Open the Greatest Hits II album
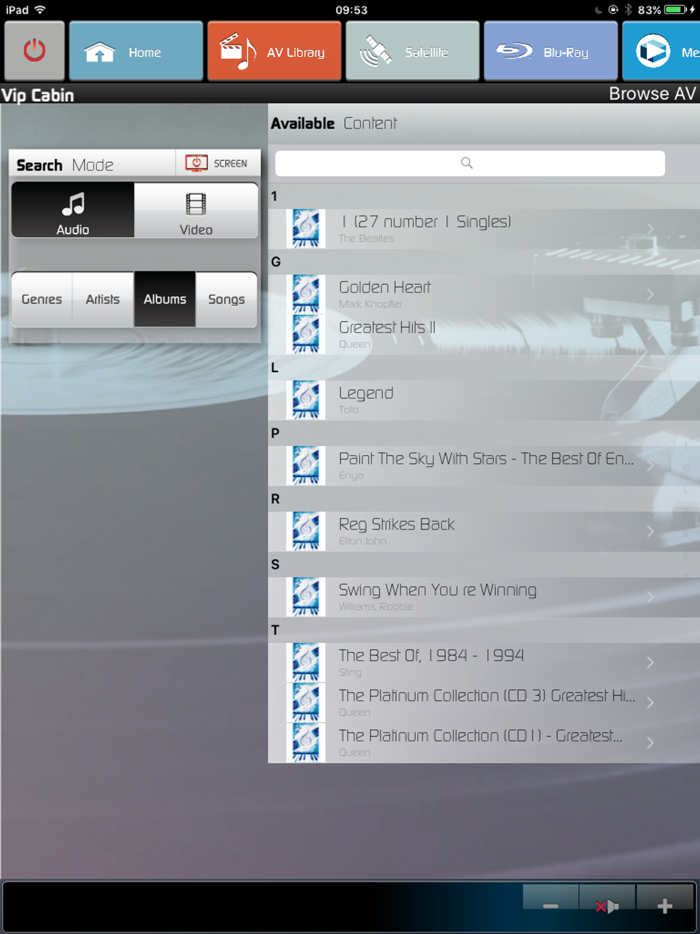The width and height of the screenshot is (700, 934). coord(484,335)
